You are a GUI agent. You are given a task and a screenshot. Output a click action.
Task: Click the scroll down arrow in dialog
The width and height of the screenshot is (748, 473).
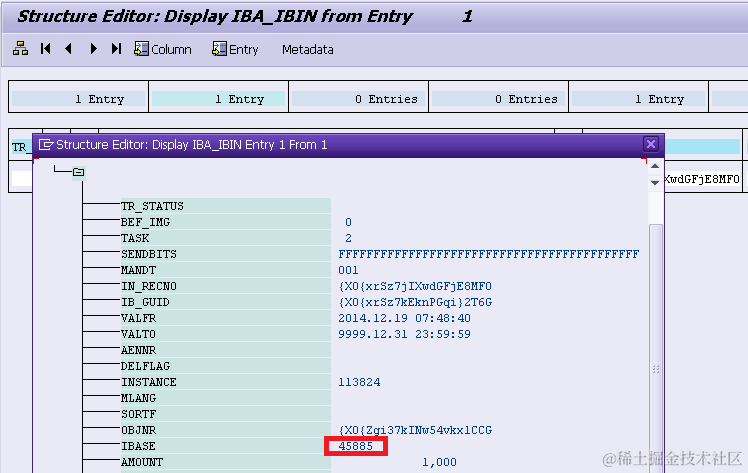point(655,183)
